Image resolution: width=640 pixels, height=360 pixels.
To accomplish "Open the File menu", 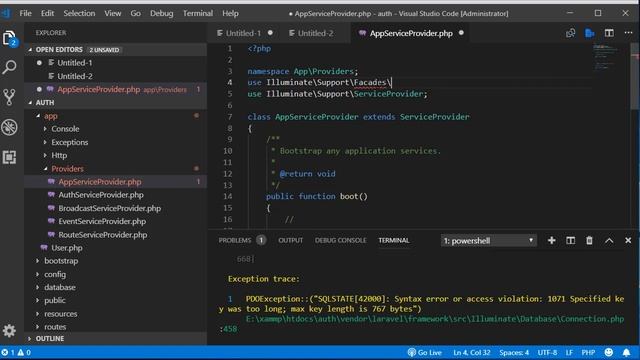I will tap(25, 13).
